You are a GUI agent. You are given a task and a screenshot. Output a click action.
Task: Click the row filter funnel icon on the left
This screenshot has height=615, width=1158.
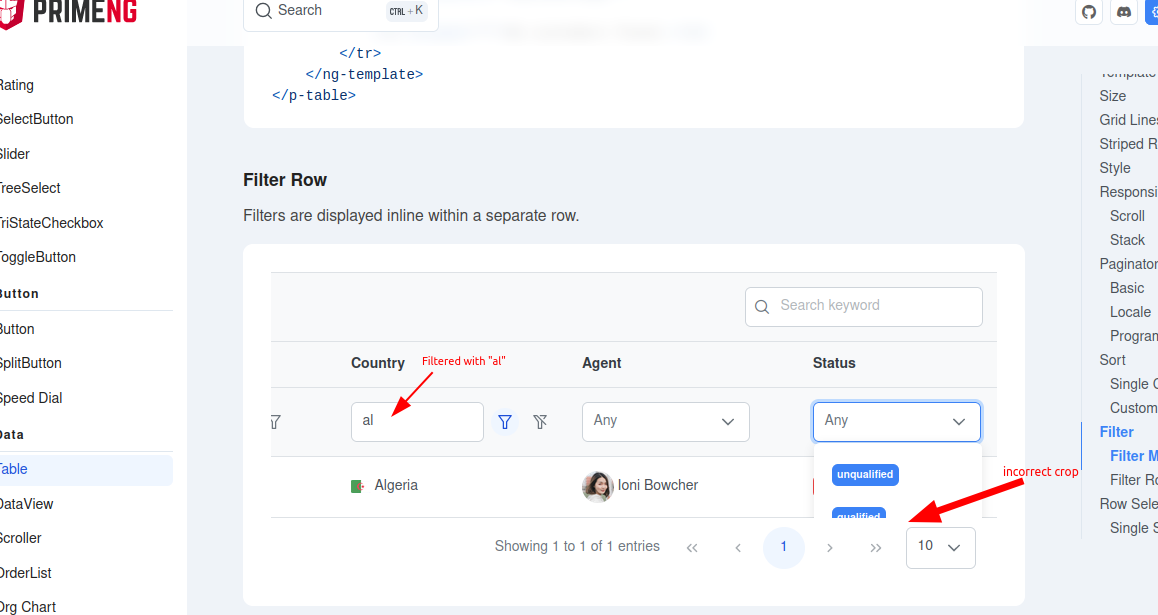tap(274, 422)
